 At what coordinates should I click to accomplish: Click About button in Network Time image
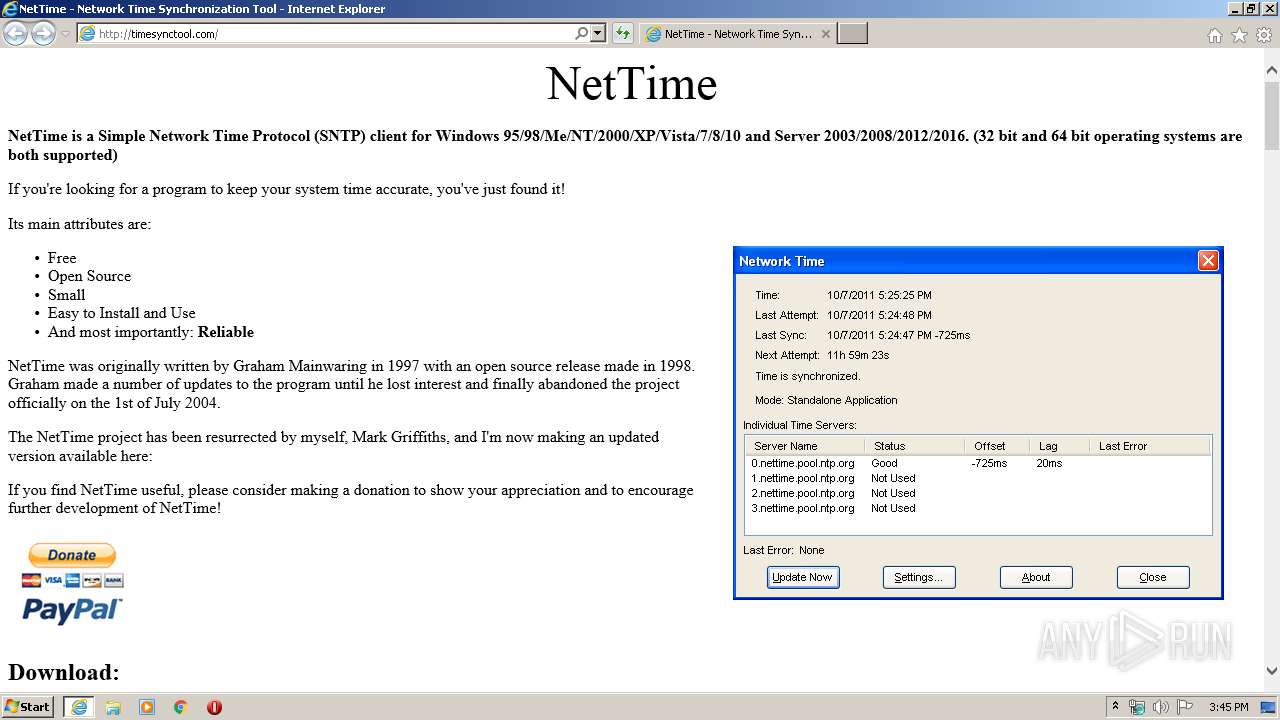tap(1036, 577)
